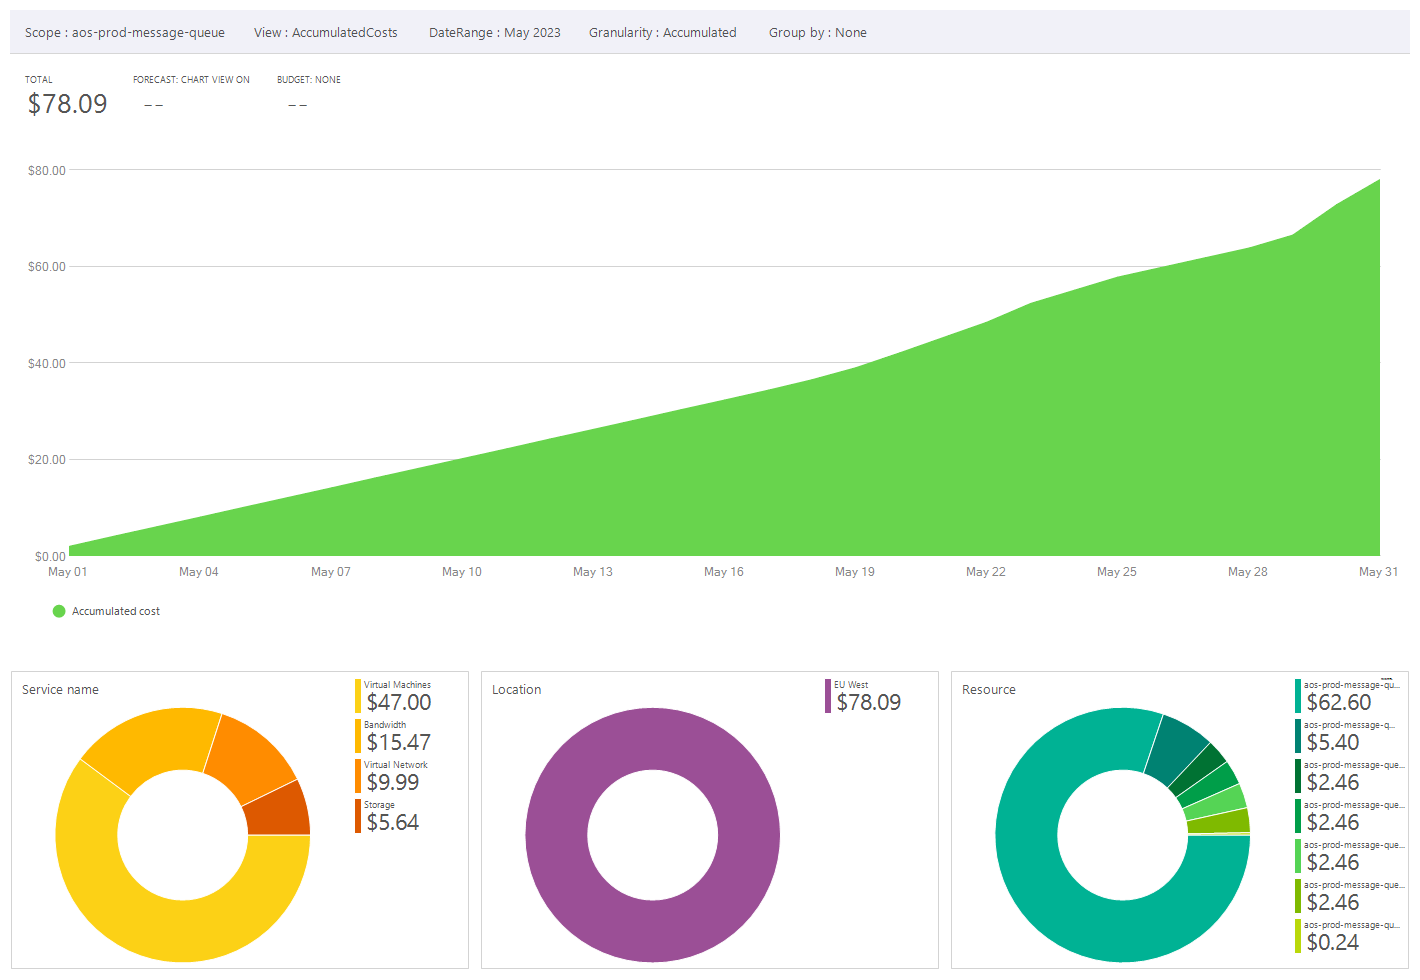Click the yellow Virtual Machines legend swatch
Screen dimensions: 1420x980
click(358, 696)
